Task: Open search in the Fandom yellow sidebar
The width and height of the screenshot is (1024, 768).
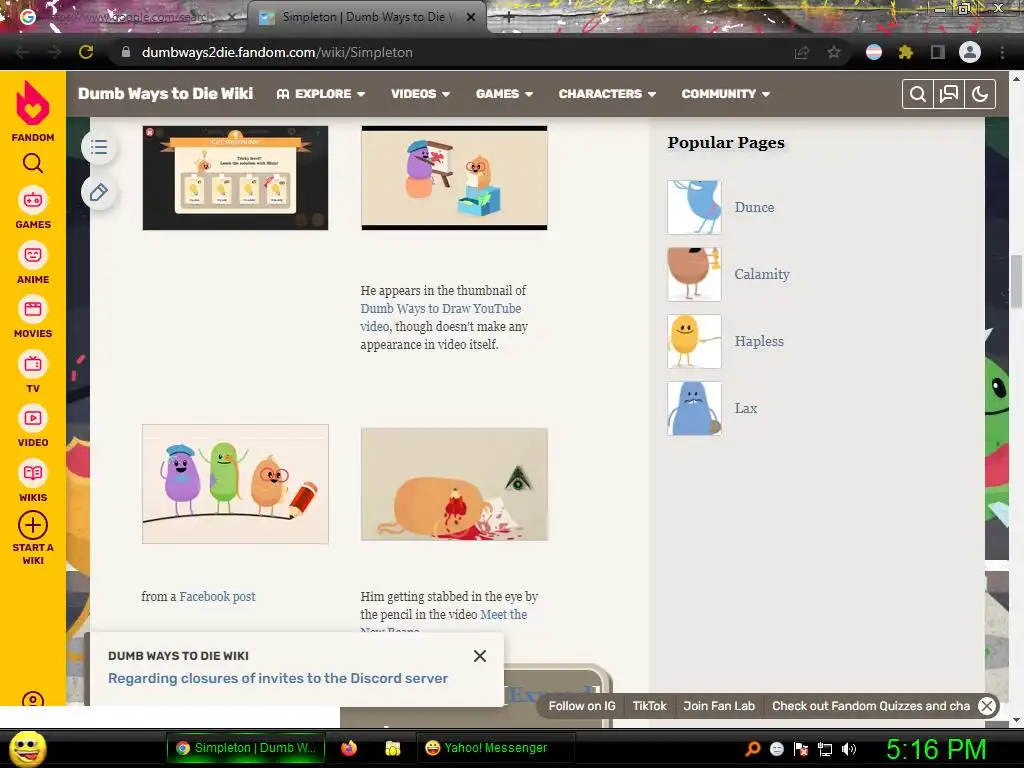Action: (x=33, y=163)
